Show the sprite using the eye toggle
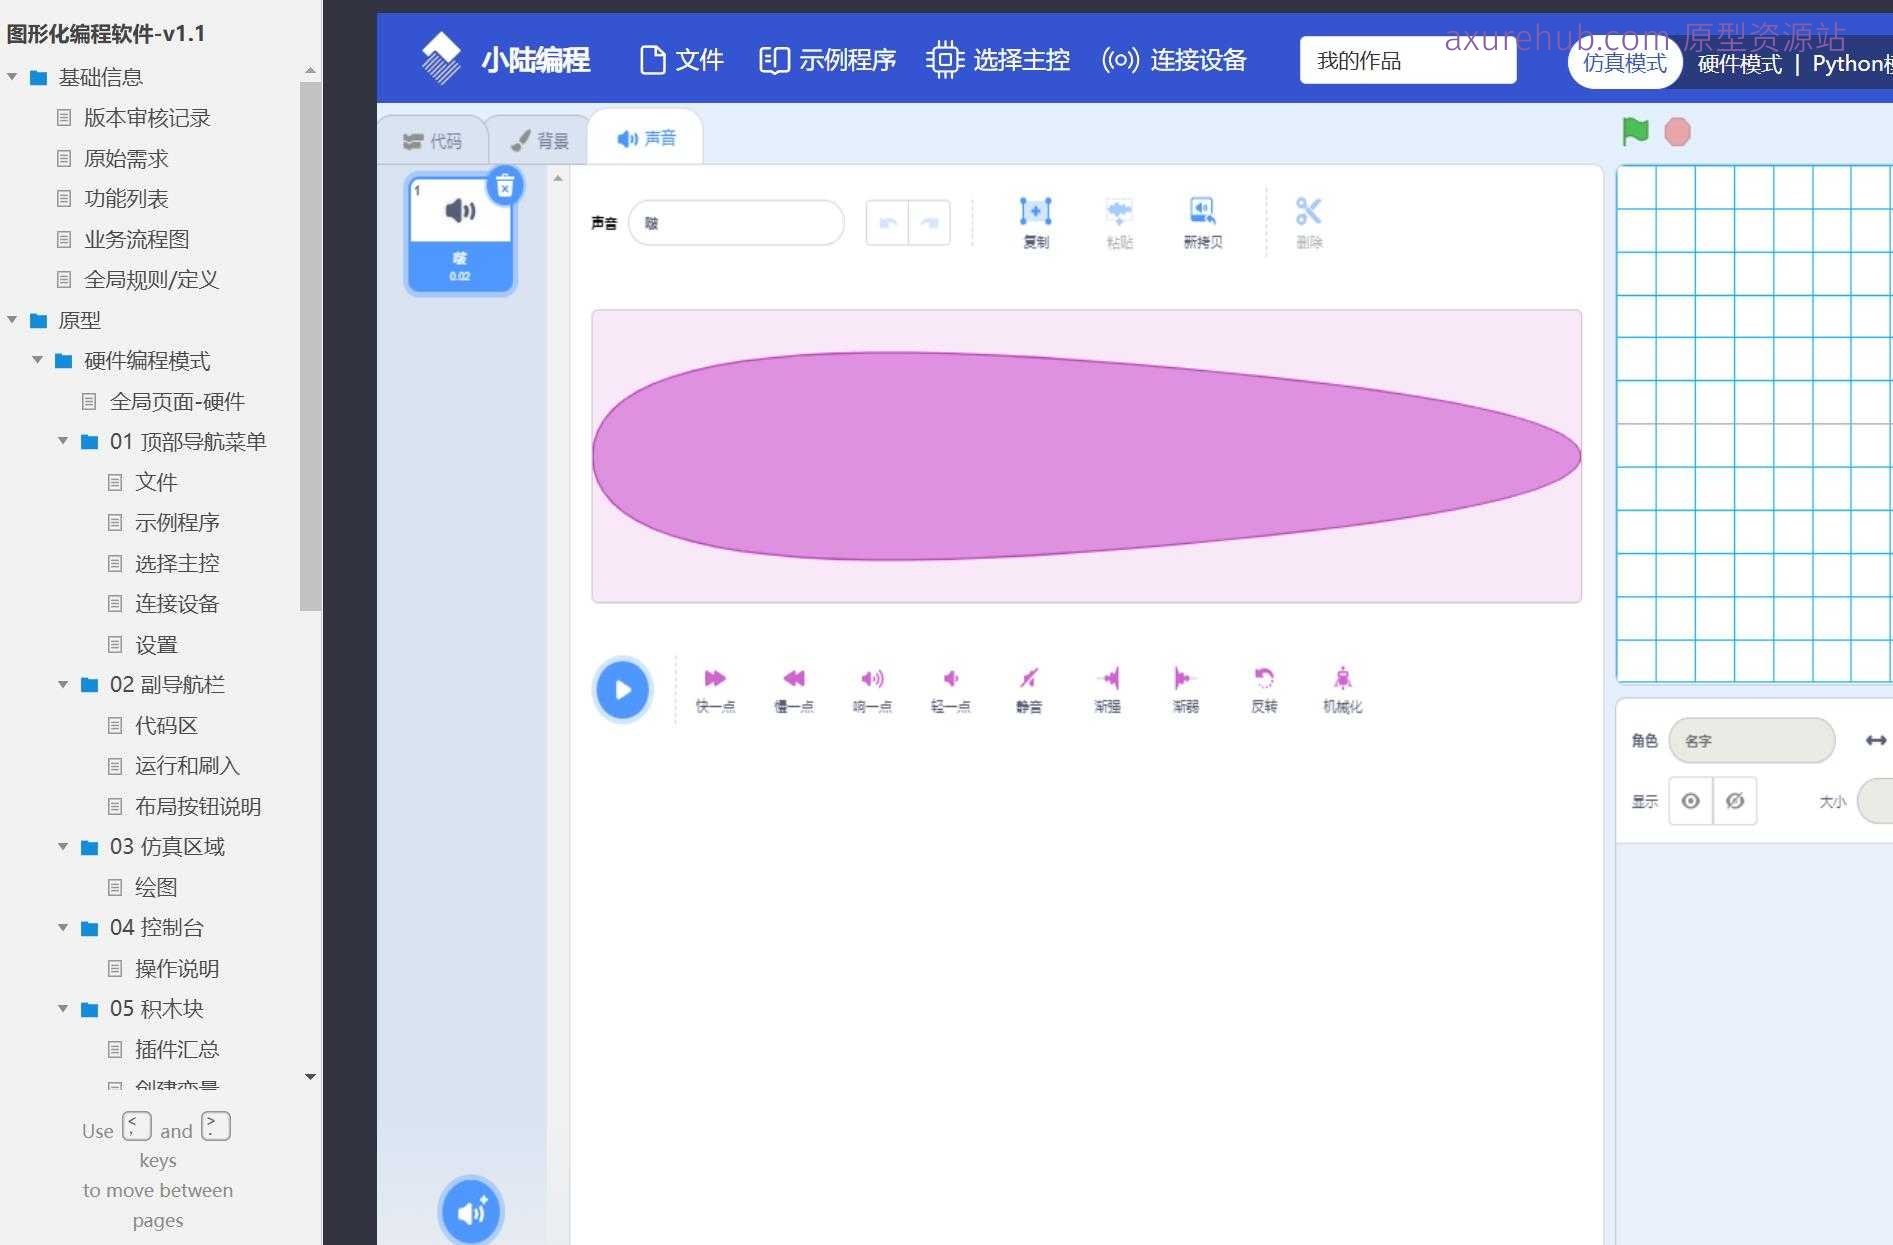The width and height of the screenshot is (1893, 1245). pyautogui.click(x=1691, y=801)
